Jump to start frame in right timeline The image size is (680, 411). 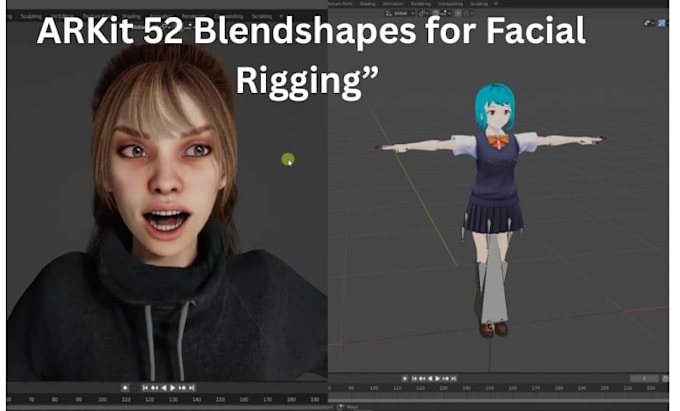[x=414, y=378]
